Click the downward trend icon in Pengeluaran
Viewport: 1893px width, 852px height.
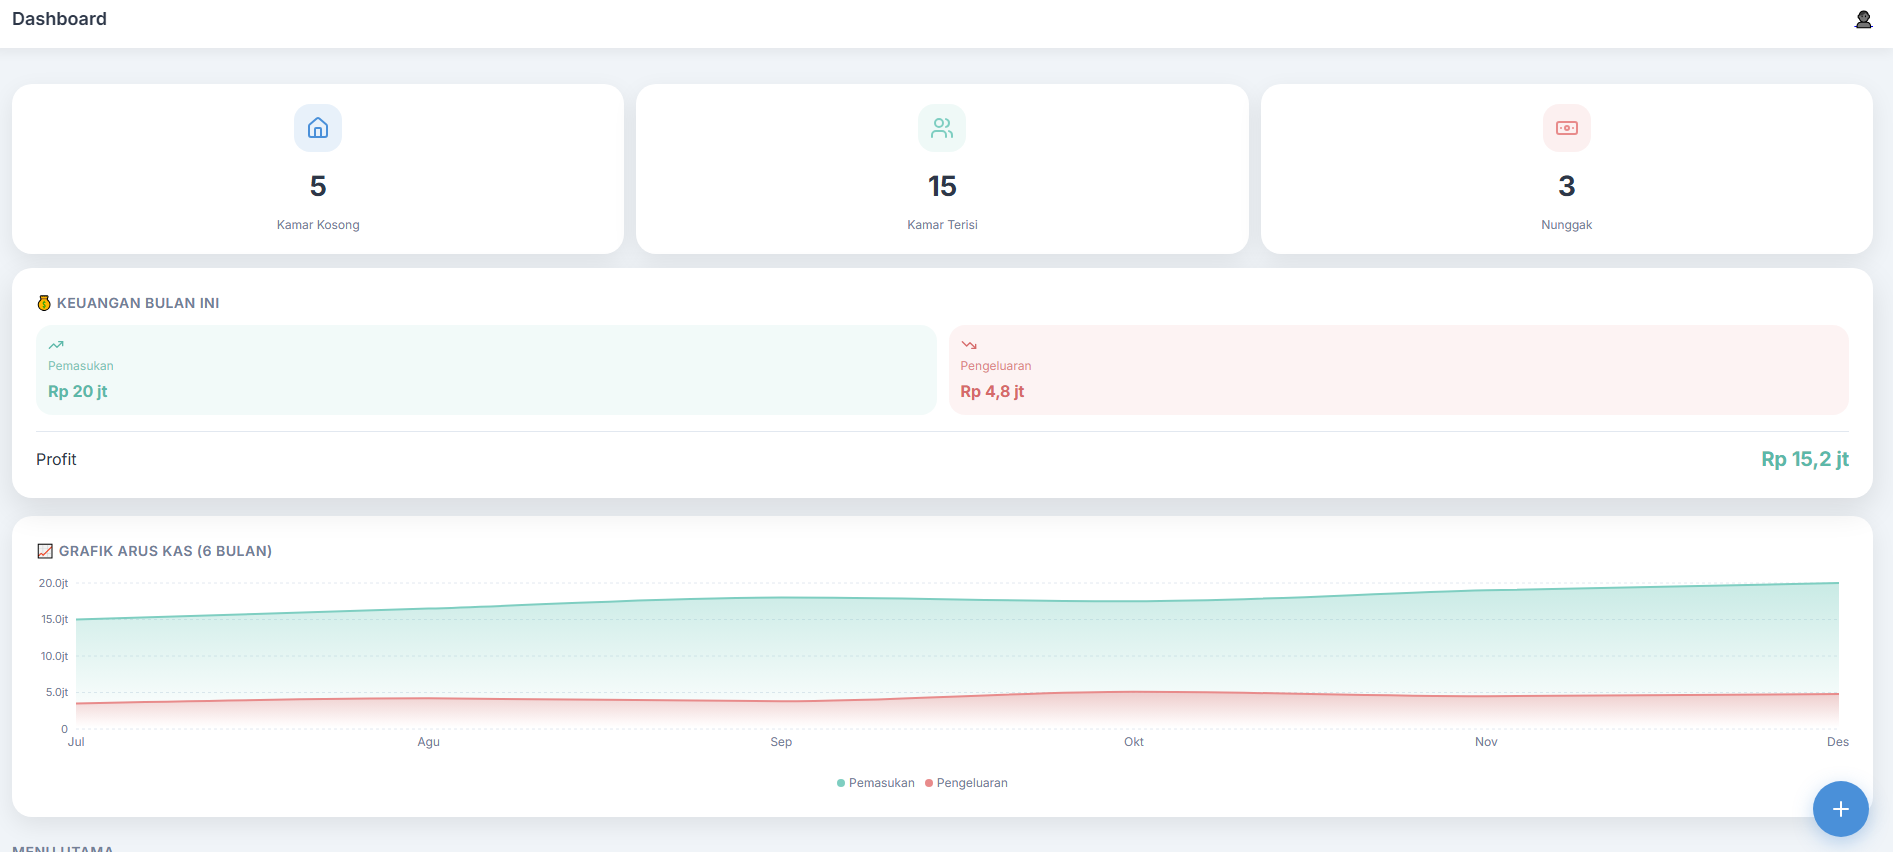[x=969, y=345]
